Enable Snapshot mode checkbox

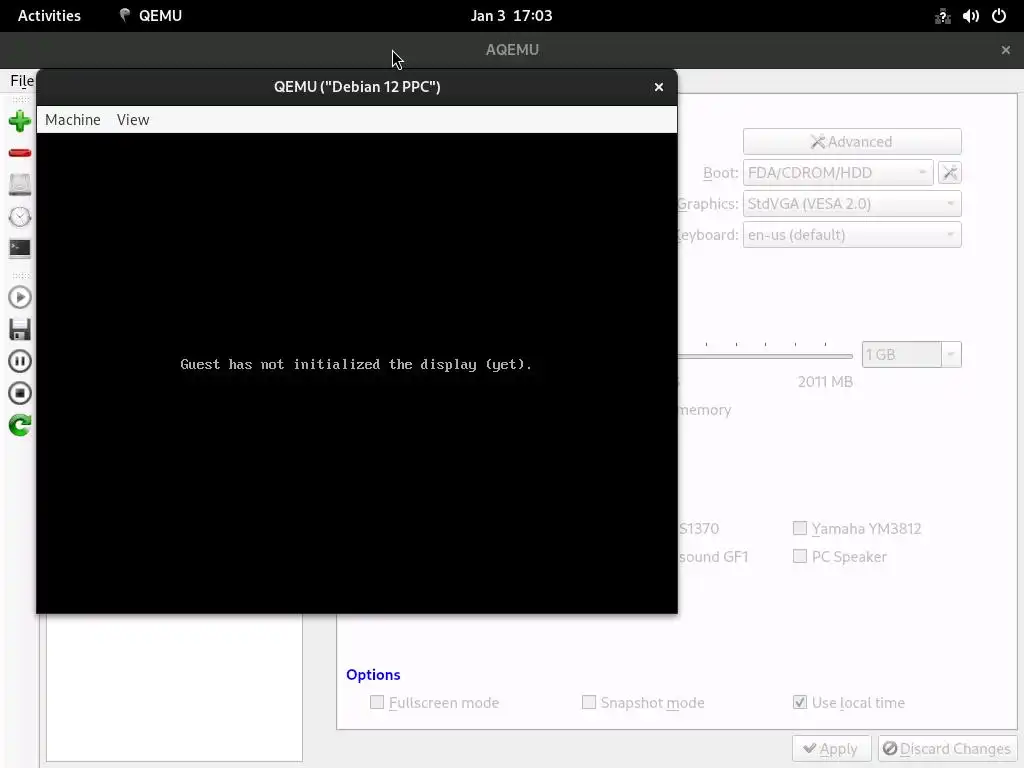coord(588,702)
